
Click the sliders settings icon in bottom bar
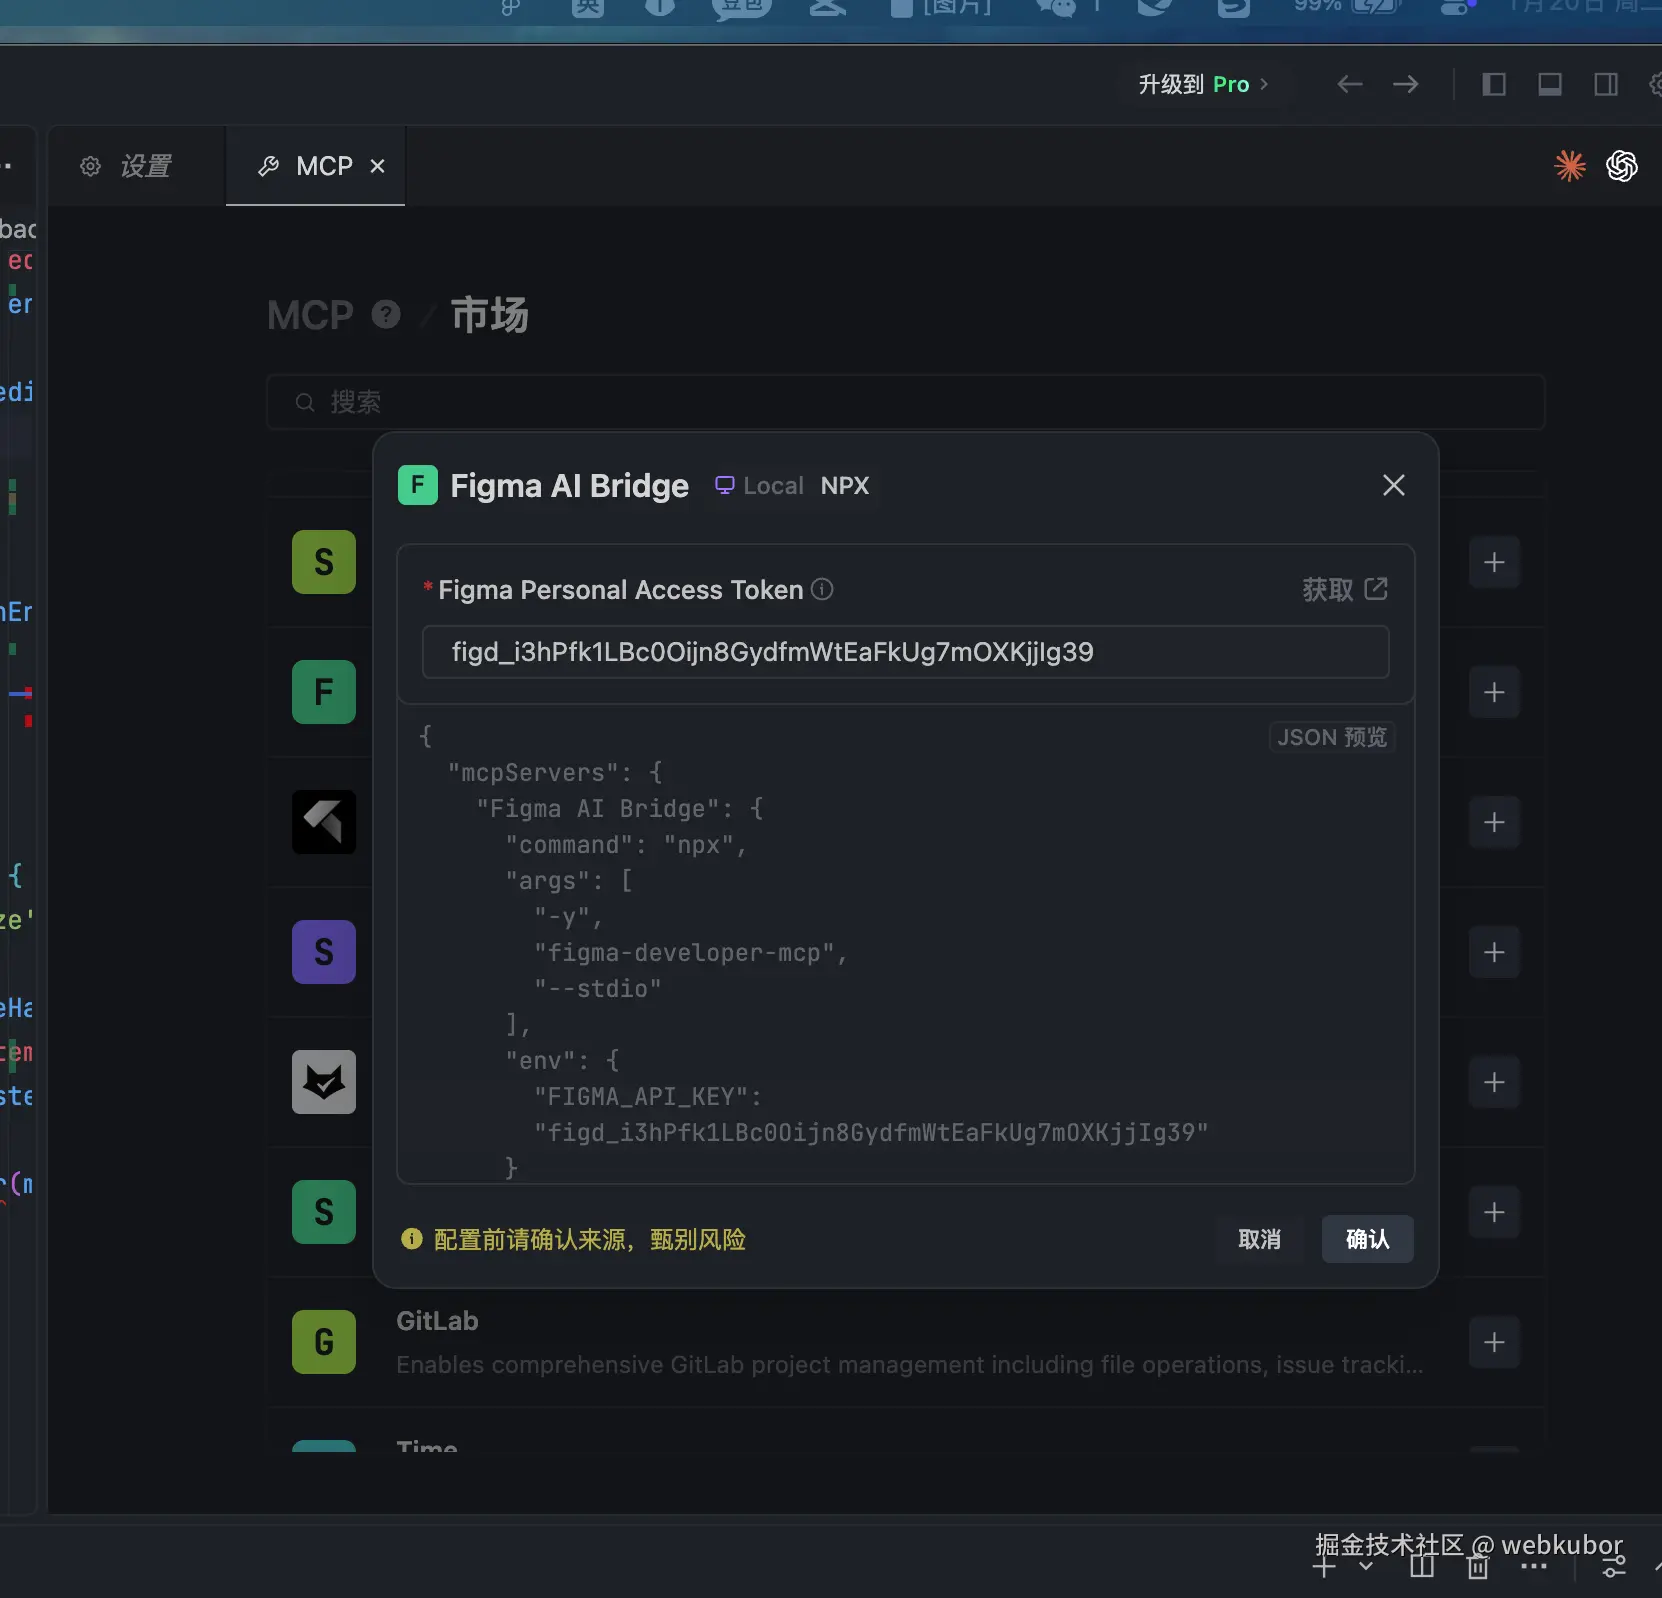click(x=1614, y=1568)
